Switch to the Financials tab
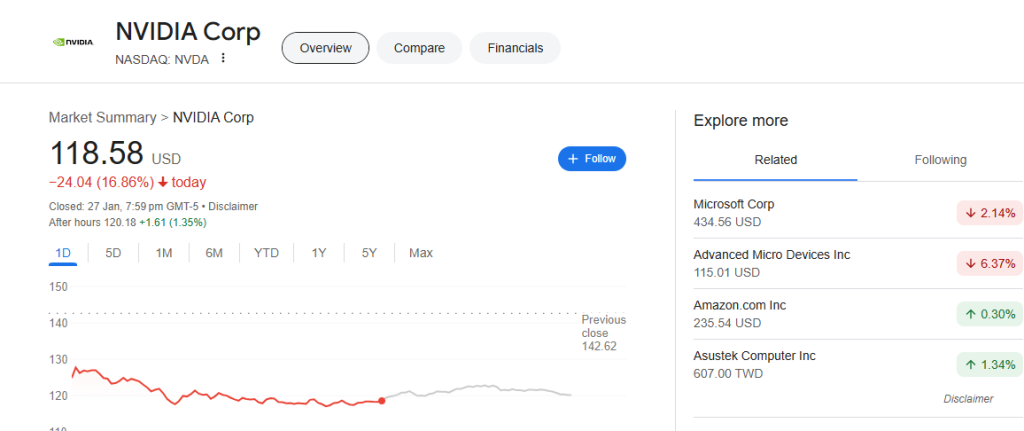Viewport: 1024px width, 431px height. point(515,48)
